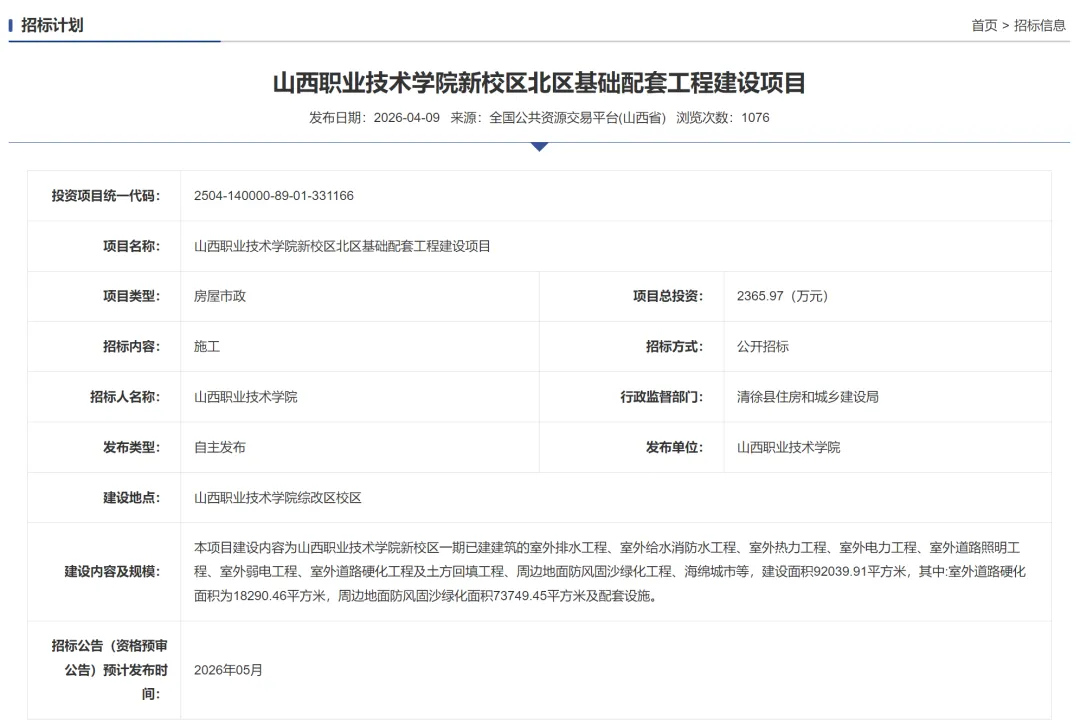Click the view count 1076

[x=755, y=118]
